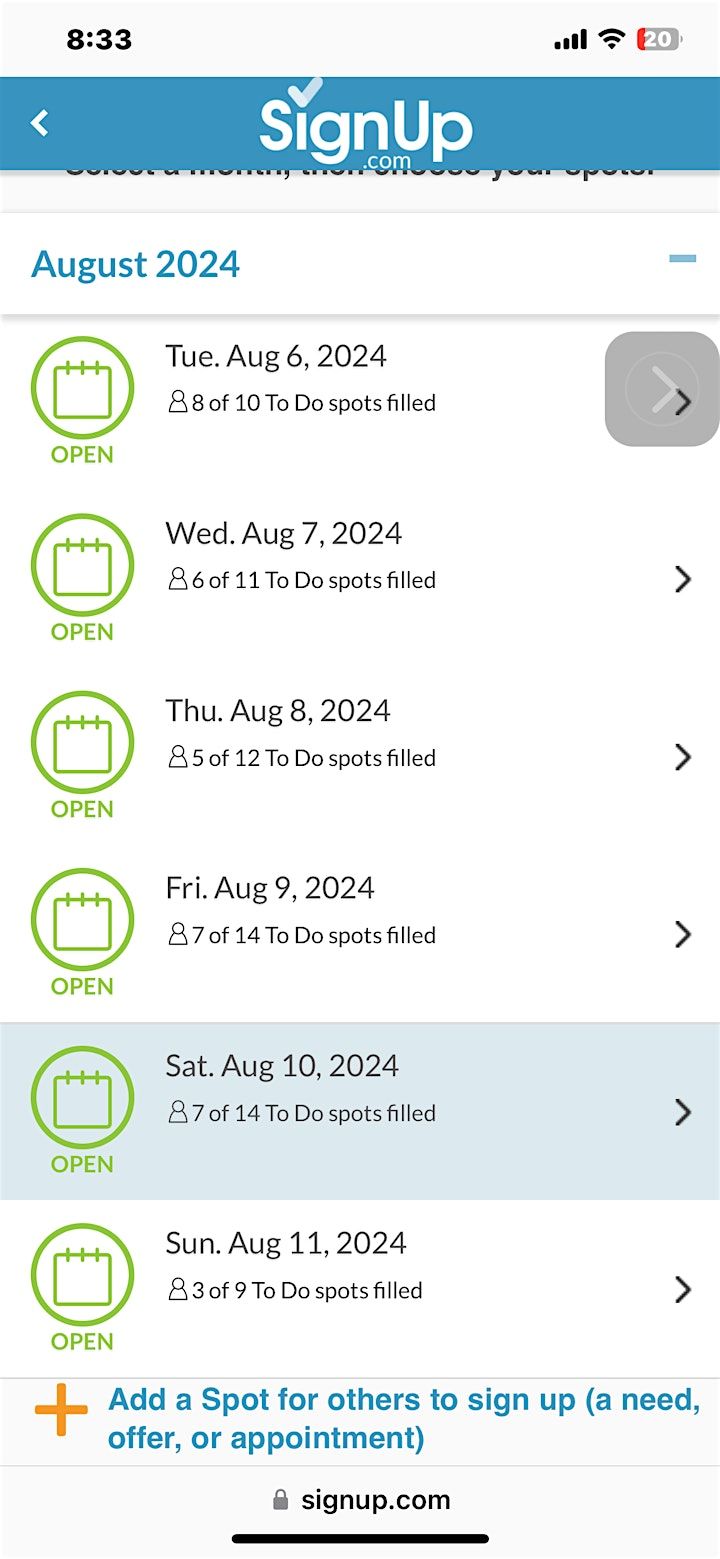Open the Wed. Aug 7 chevron arrow
Image resolution: width=720 pixels, height=1559 pixels.
coord(683,579)
